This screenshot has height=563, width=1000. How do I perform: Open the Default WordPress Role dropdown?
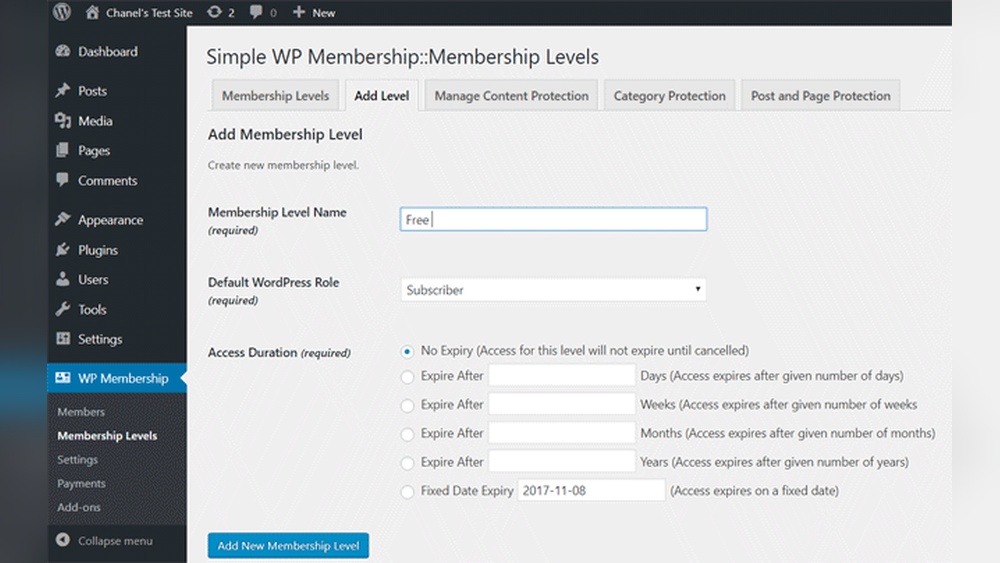click(553, 290)
